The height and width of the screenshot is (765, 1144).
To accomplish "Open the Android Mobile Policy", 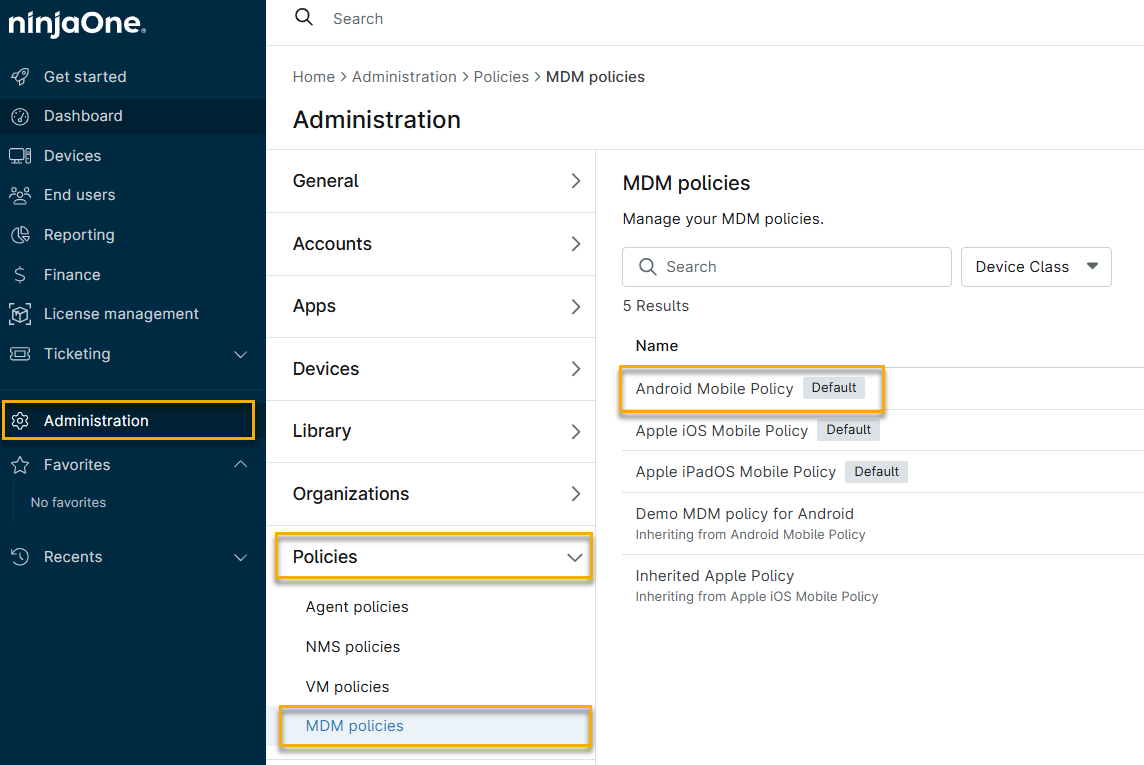I will [x=714, y=388].
